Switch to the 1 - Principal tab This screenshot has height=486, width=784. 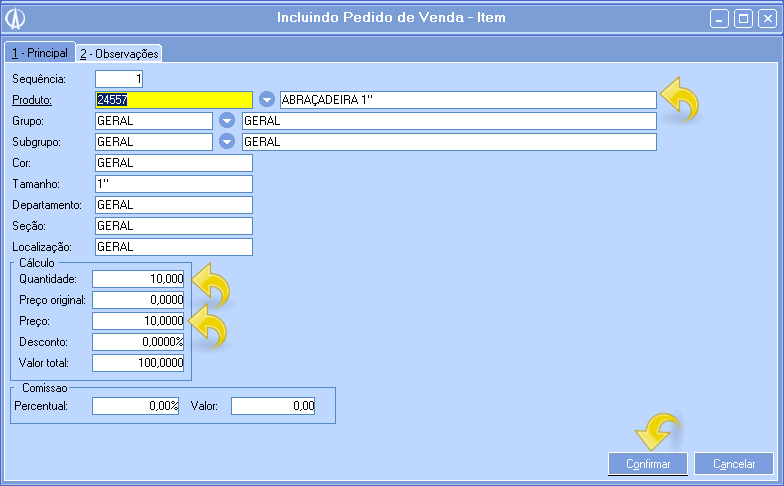pos(39,53)
